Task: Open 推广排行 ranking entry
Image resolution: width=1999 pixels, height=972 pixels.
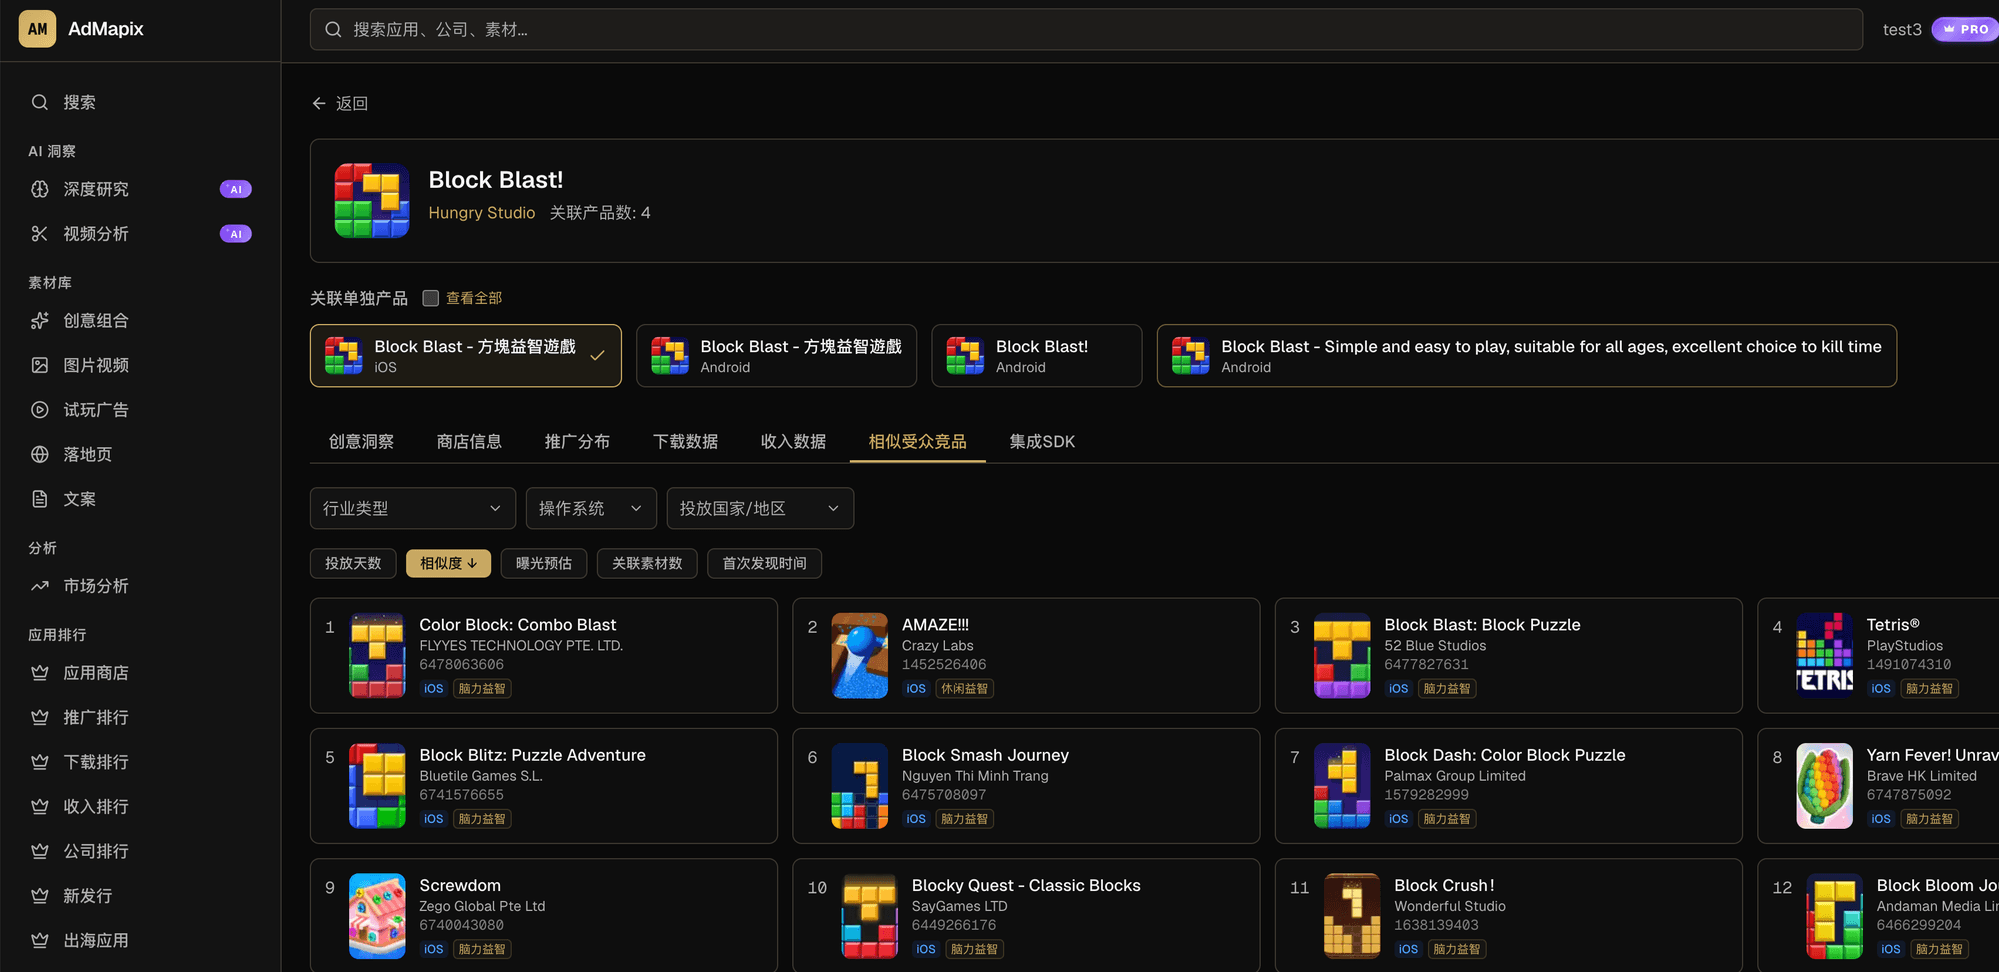Action: pyautogui.click(x=140, y=717)
